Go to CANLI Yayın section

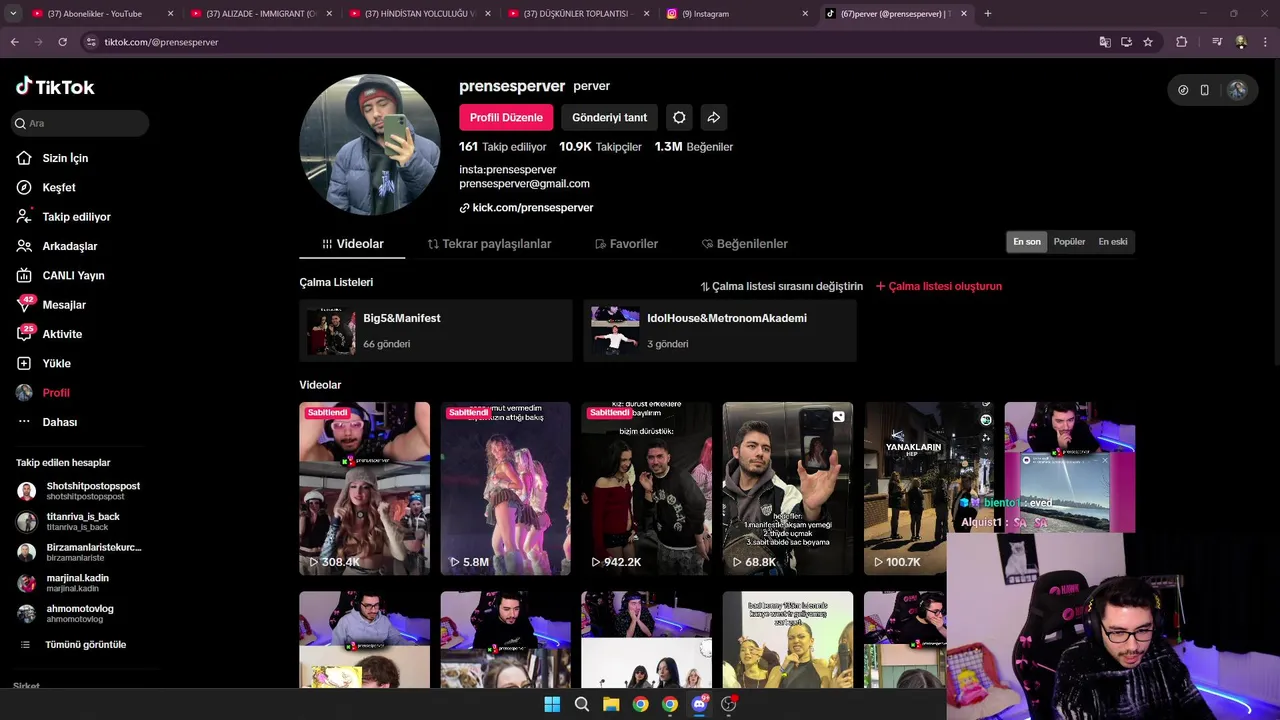(x=73, y=275)
